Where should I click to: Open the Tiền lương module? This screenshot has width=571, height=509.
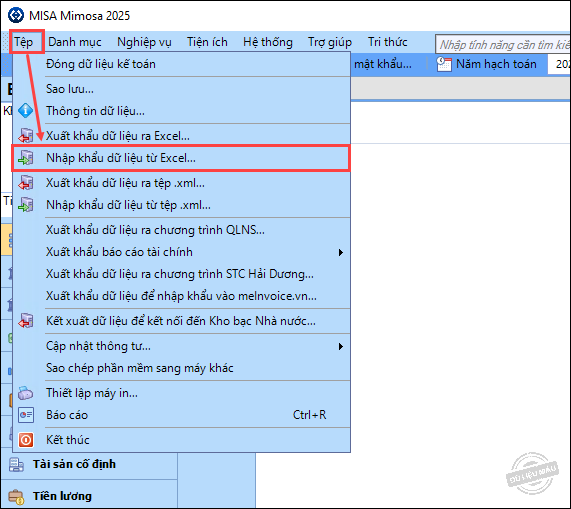coord(89,496)
